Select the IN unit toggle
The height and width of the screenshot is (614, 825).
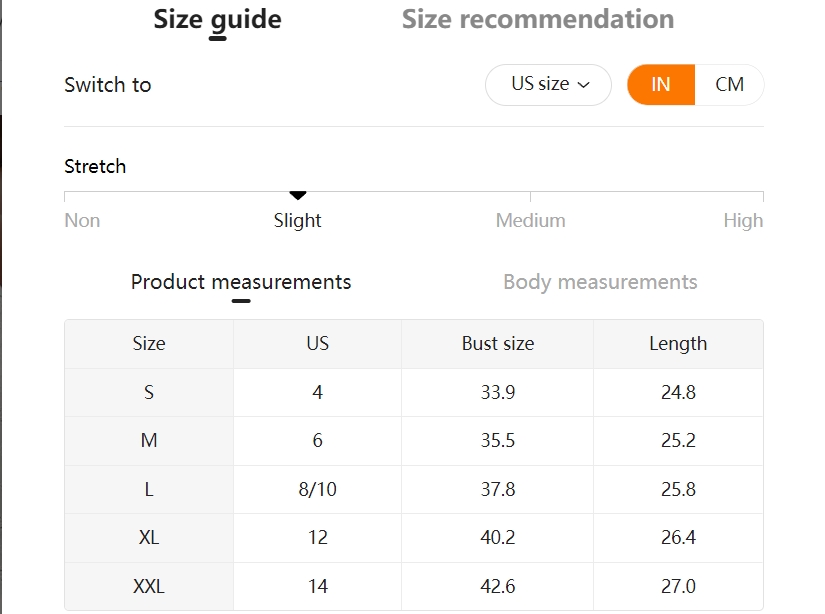click(x=661, y=85)
